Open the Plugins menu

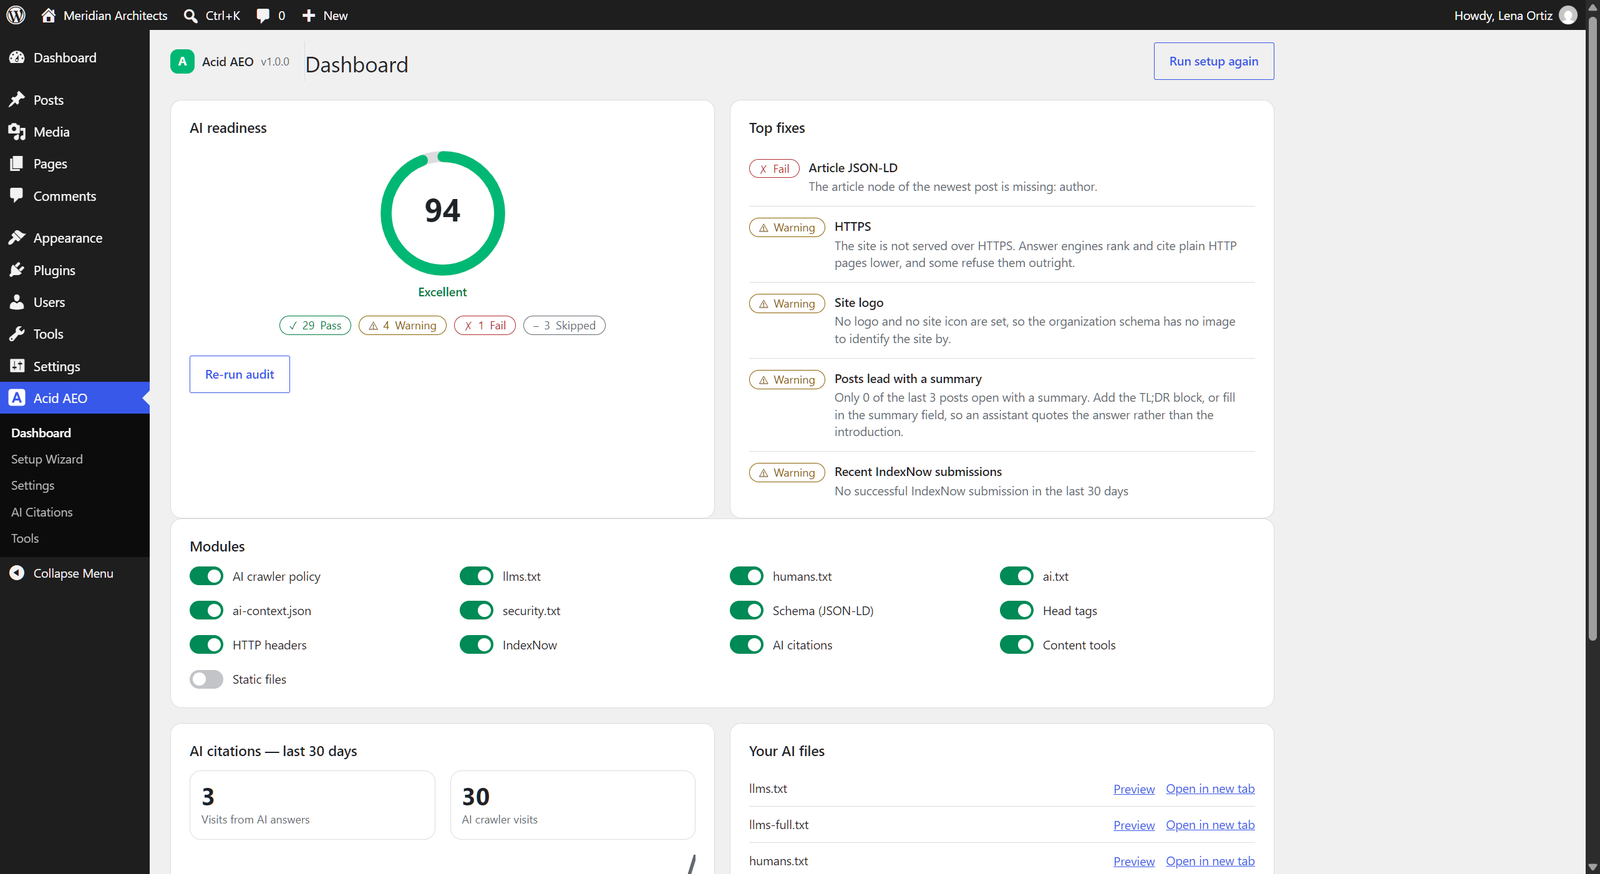(75, 270)
